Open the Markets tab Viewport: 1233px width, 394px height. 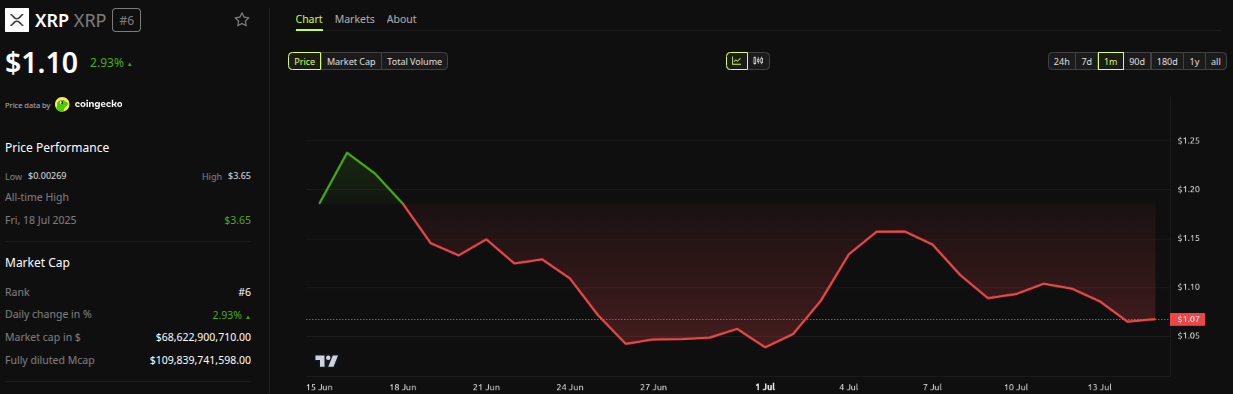354,19
